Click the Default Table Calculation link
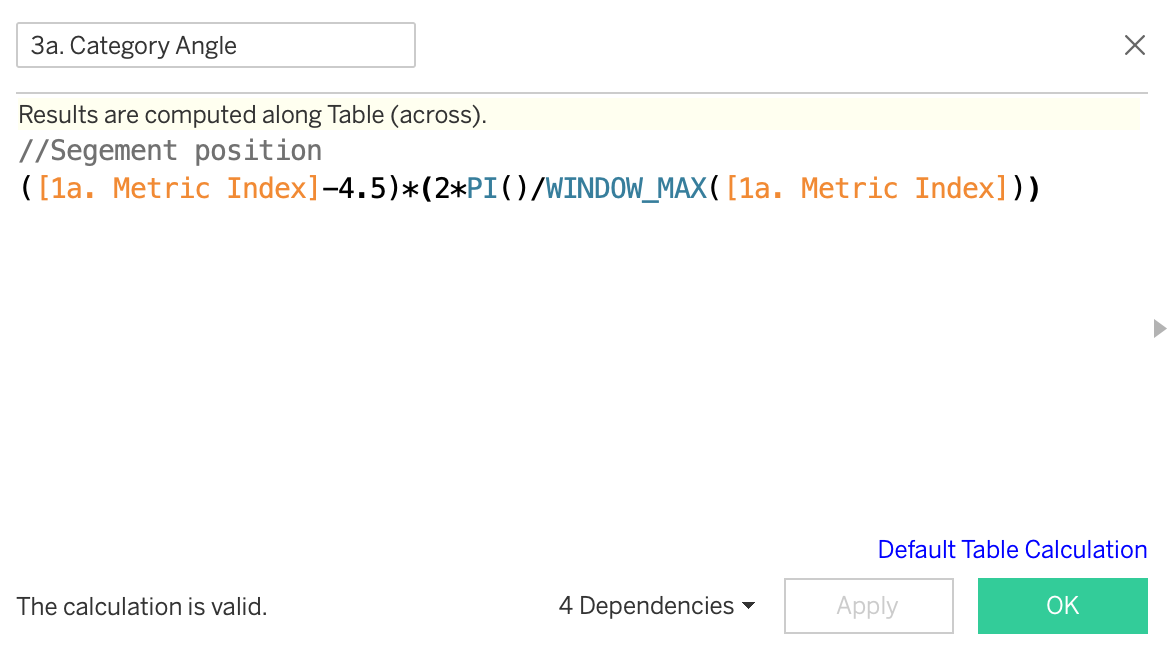The height and width of the screenshot is (654, 1168). (1012, 550)
